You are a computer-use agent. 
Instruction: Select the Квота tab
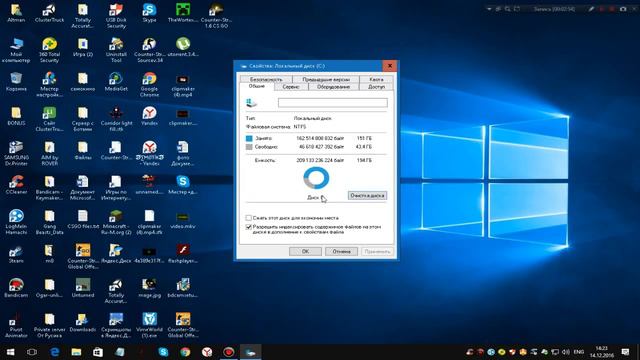pyautogui.click(x=376, y=79)
